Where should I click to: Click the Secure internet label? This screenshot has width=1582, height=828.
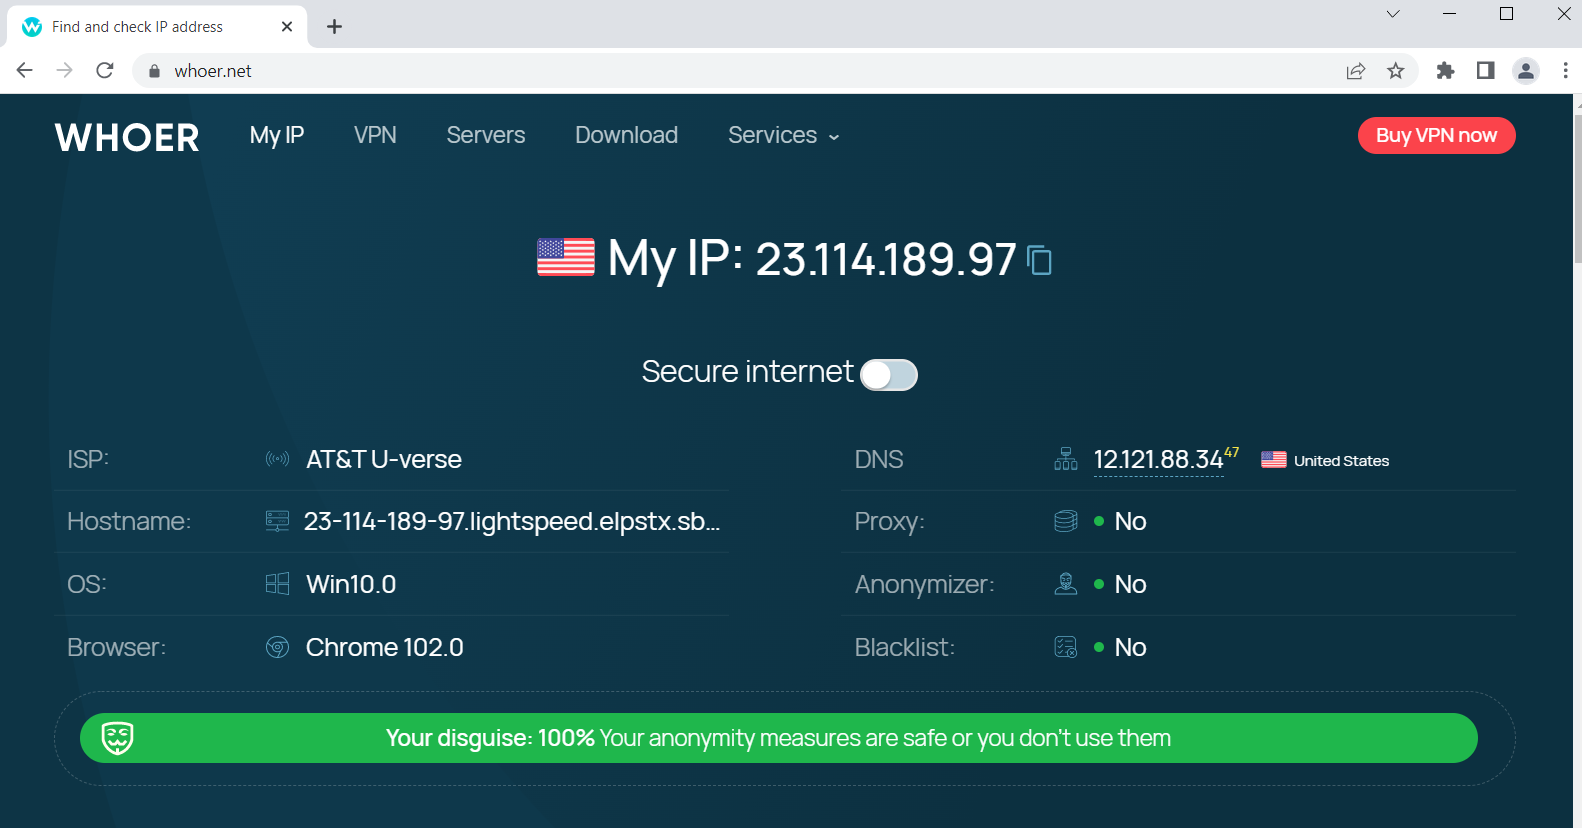pos(748,372)
